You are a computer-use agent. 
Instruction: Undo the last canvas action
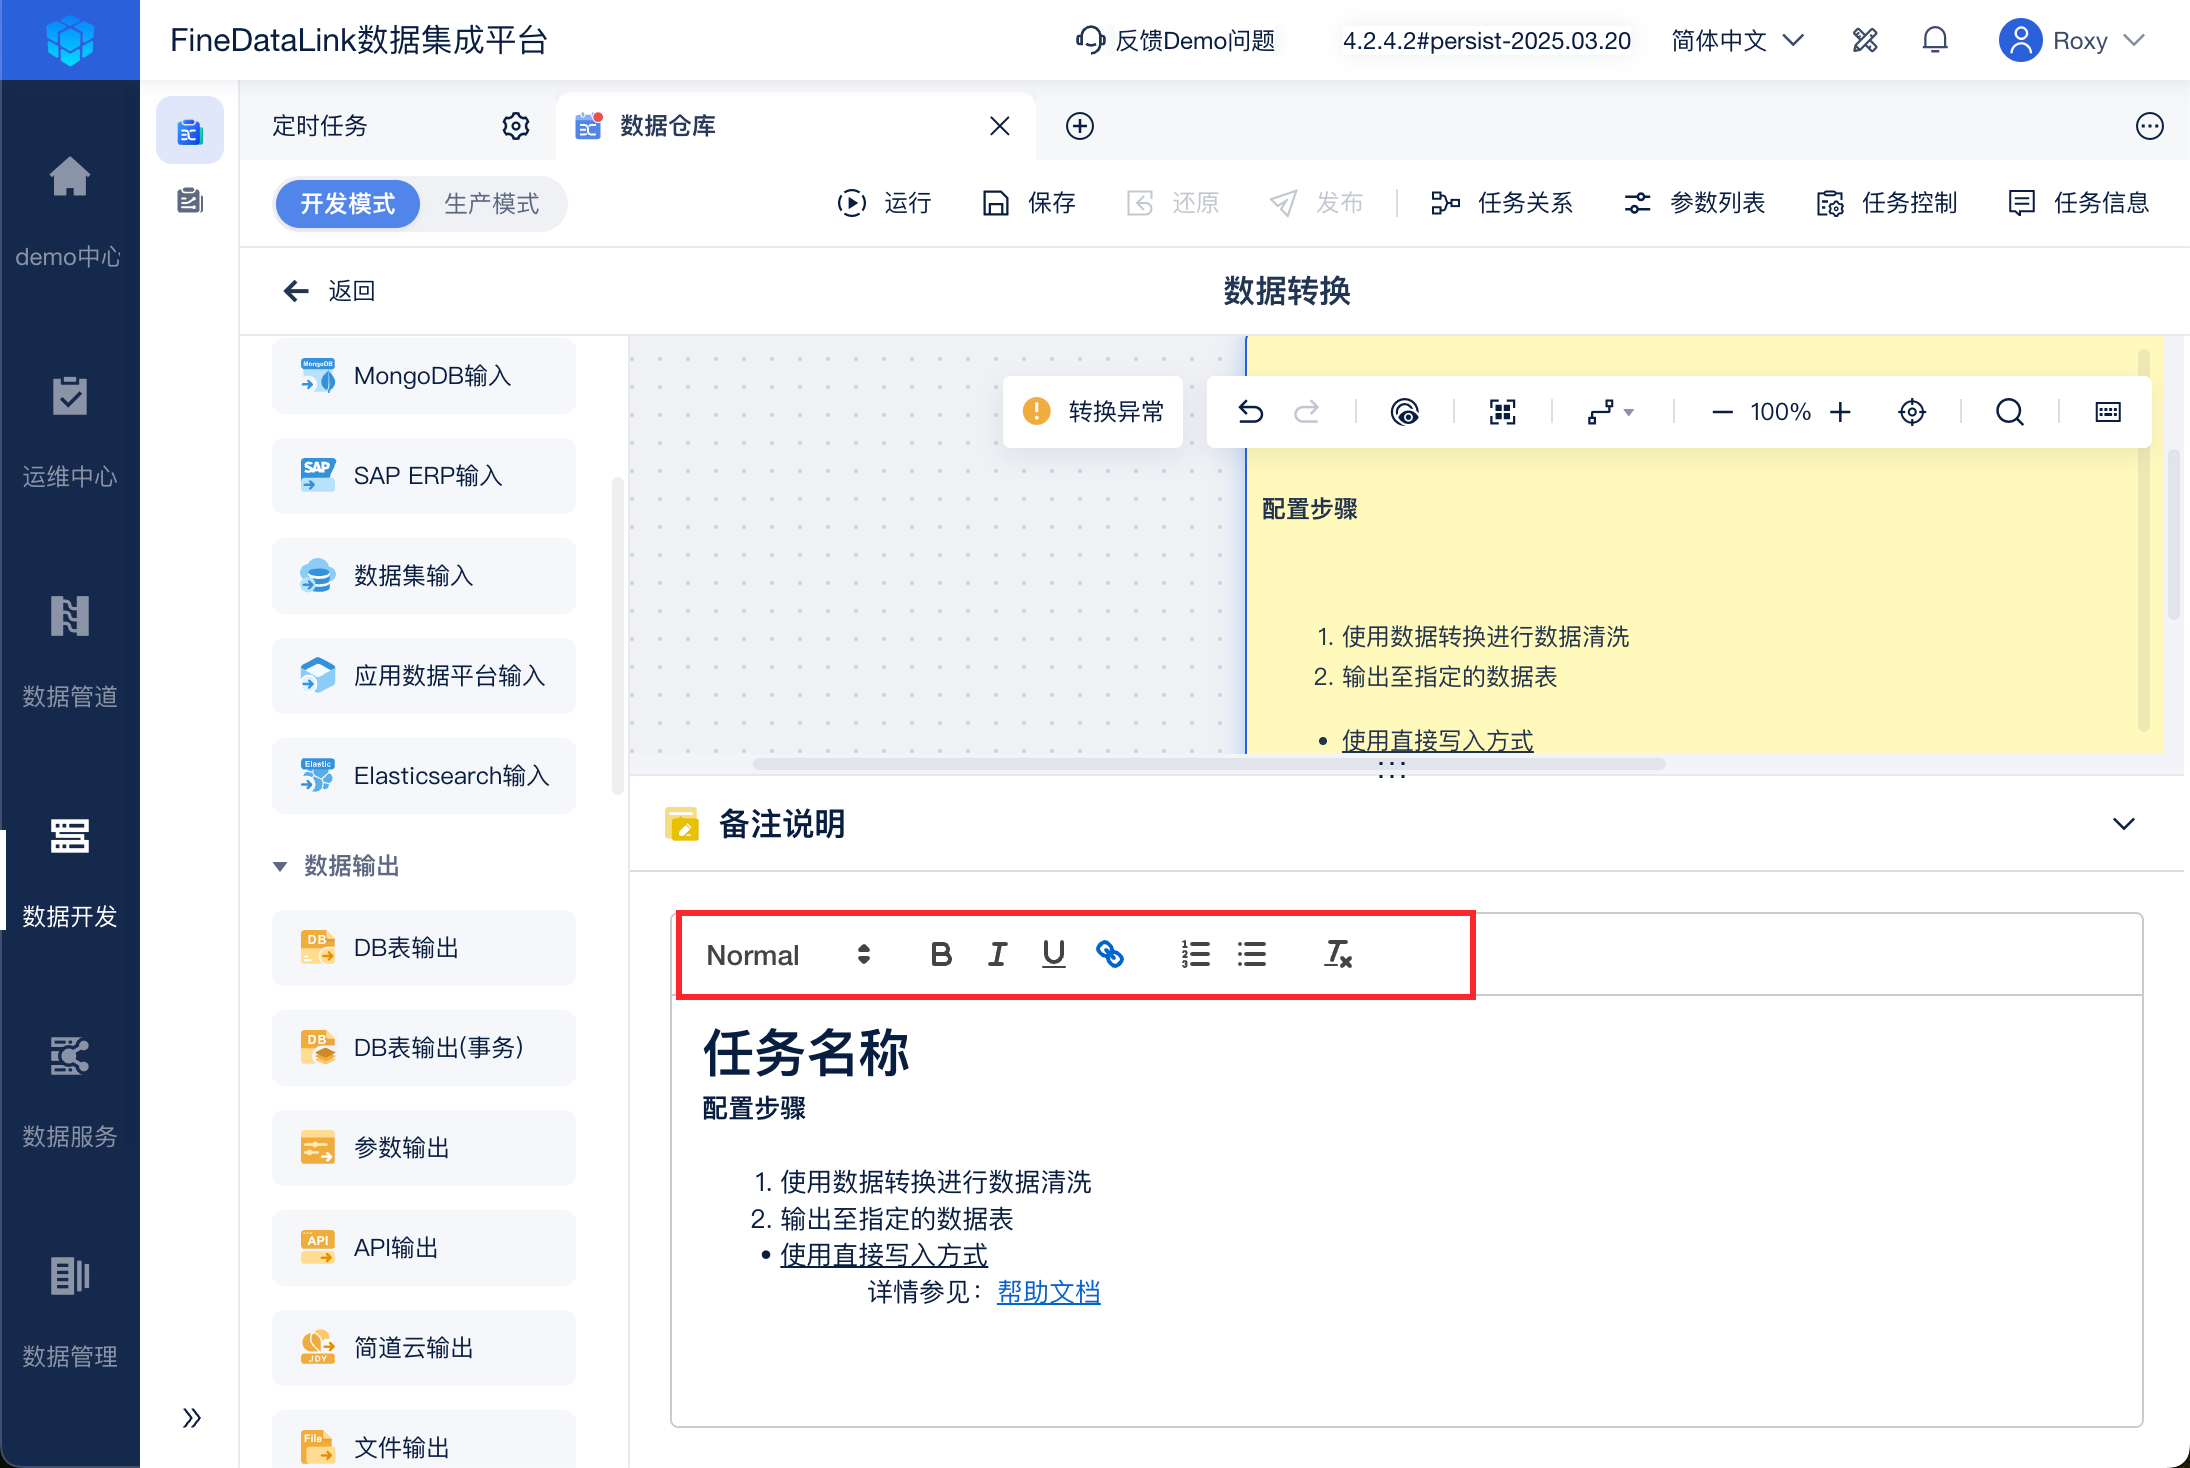tap(1250, 412)
